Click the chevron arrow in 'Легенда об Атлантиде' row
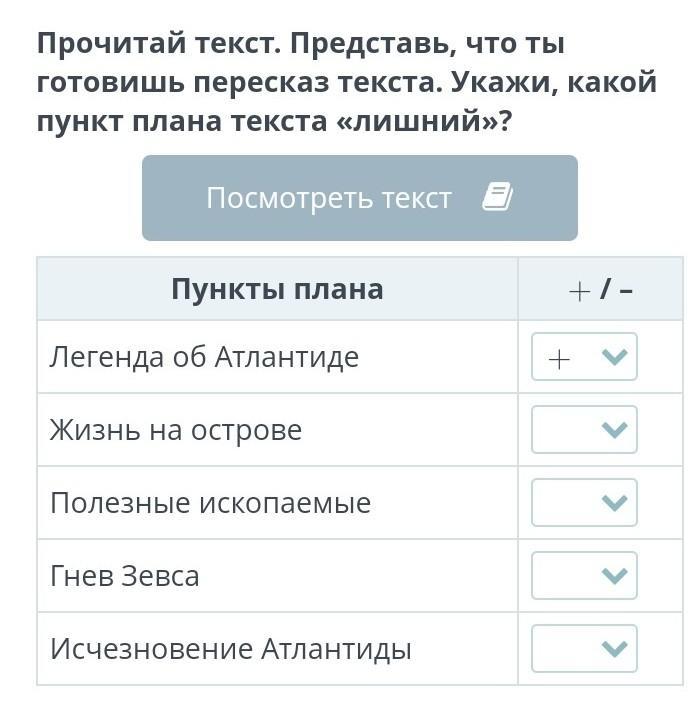 [614, 357]
